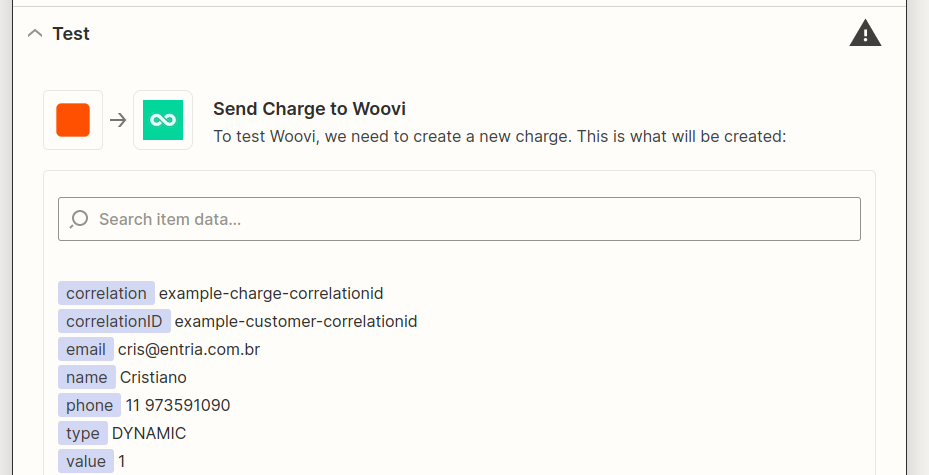Click the arrow between app icons
929x475 pixels.
click(118, 120)
